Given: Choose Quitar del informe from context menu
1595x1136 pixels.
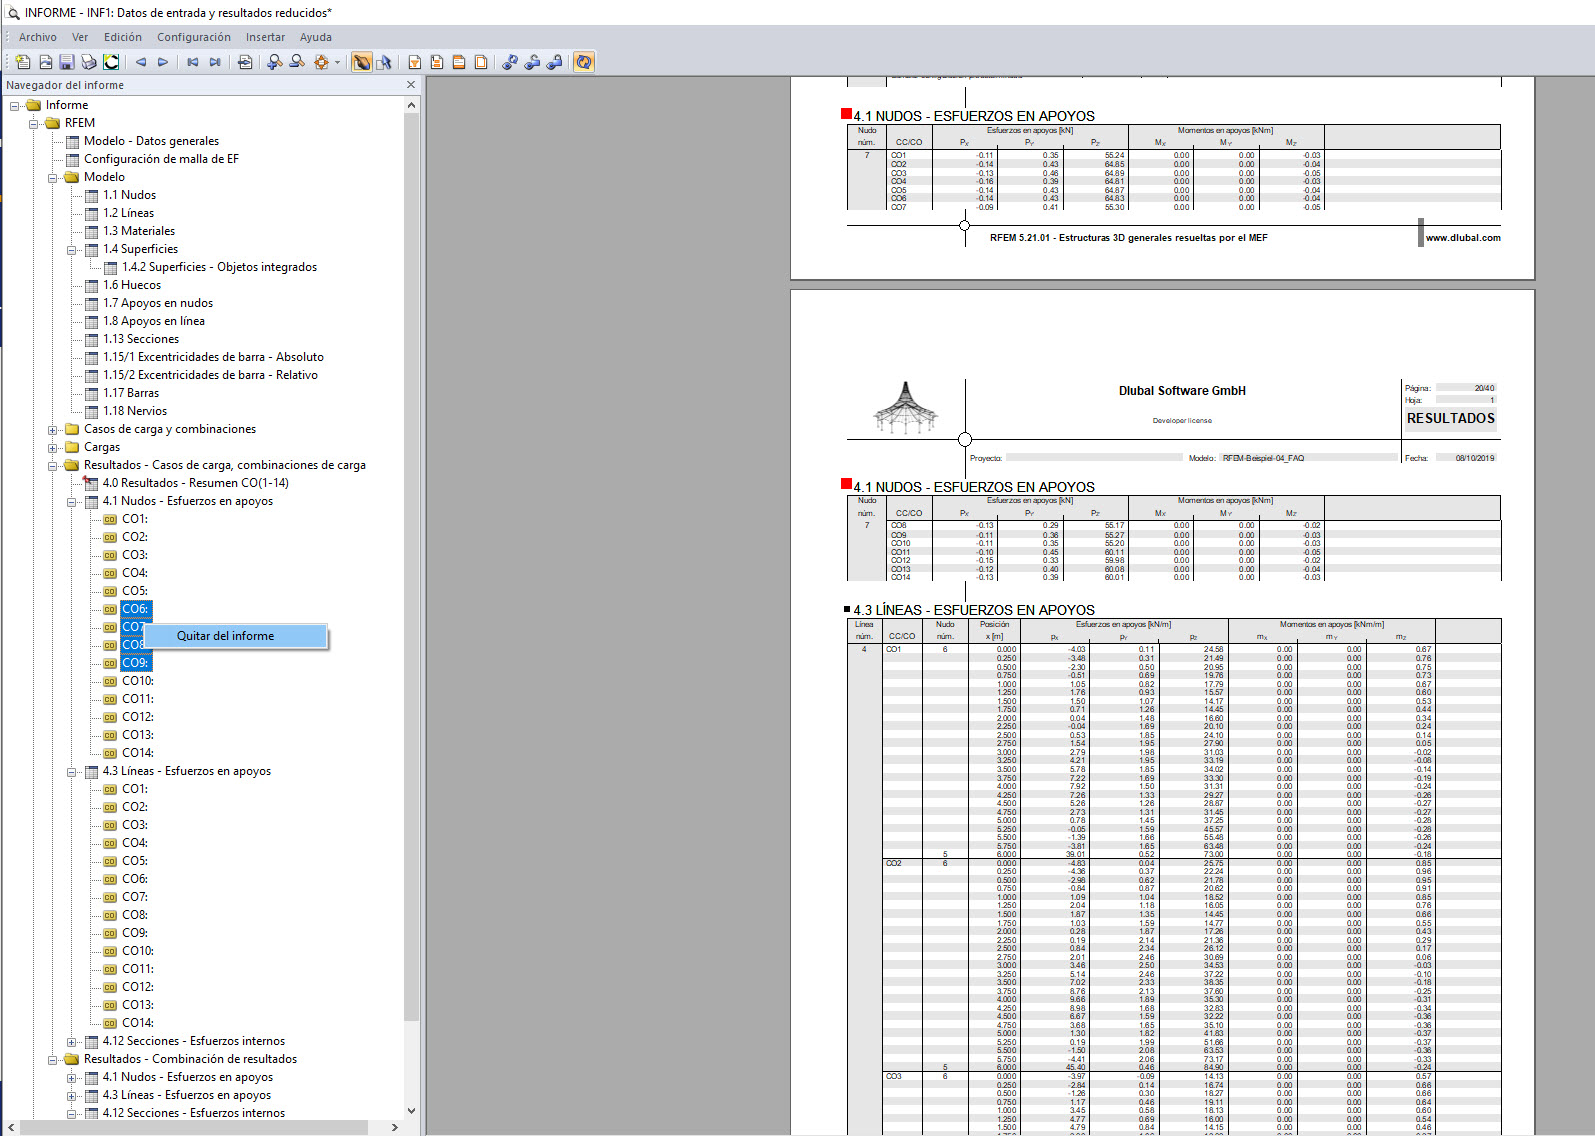Looking at the screenshot, I should coord(236,636).
